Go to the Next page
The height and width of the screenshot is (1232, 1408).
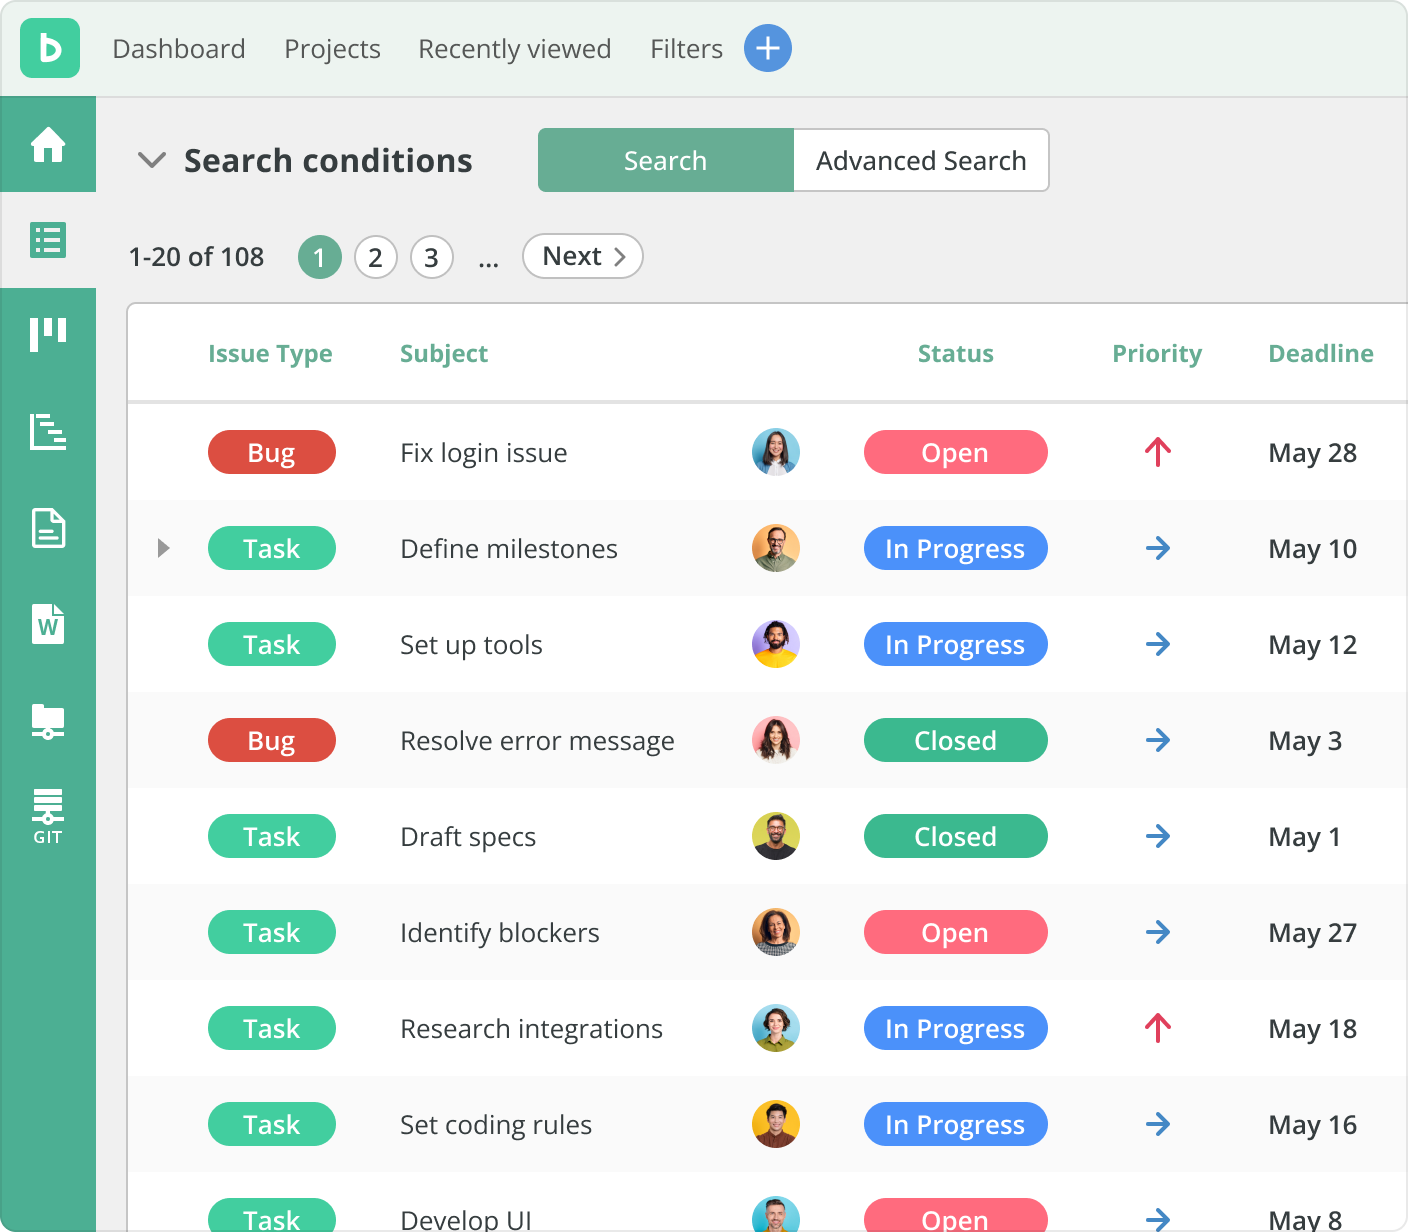(582, 257)
